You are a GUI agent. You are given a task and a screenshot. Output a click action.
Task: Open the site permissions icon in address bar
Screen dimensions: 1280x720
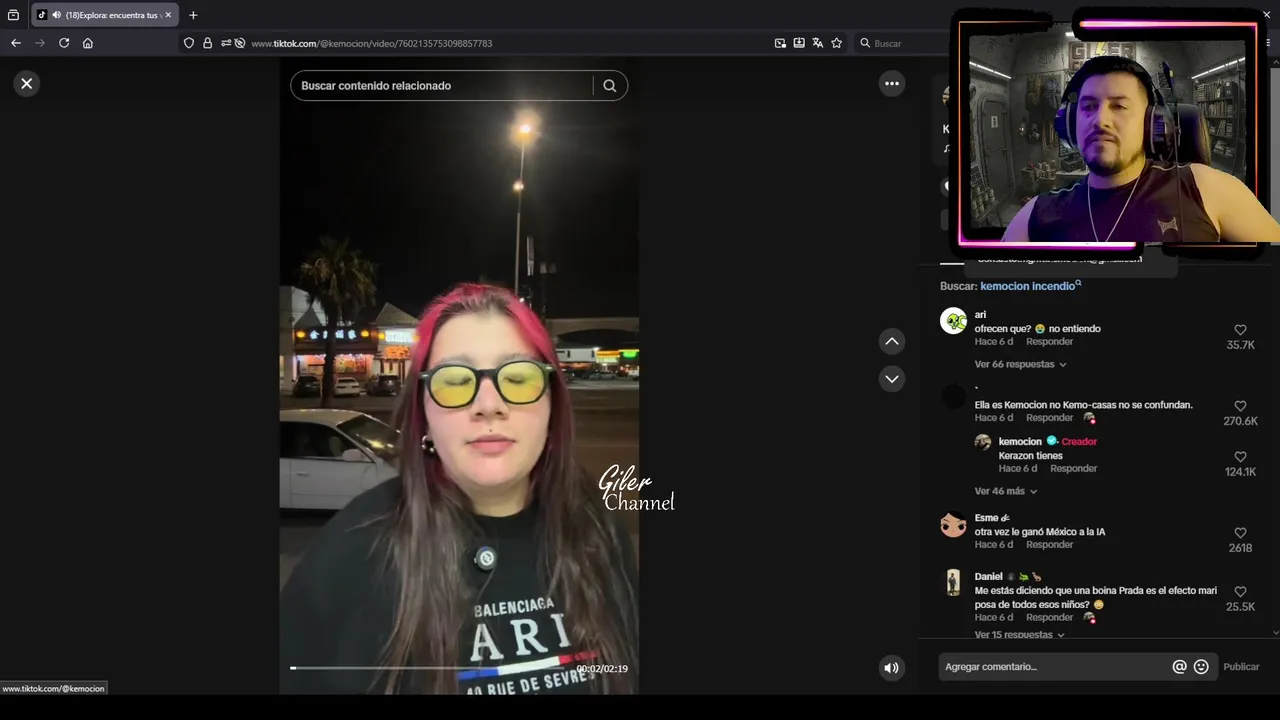226,43
